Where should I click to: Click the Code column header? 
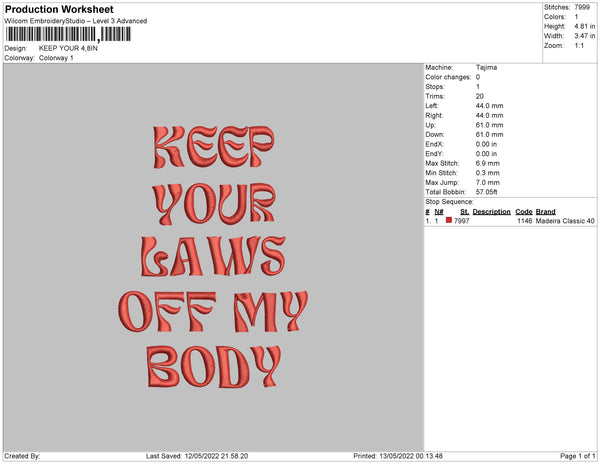click(524, 212)
